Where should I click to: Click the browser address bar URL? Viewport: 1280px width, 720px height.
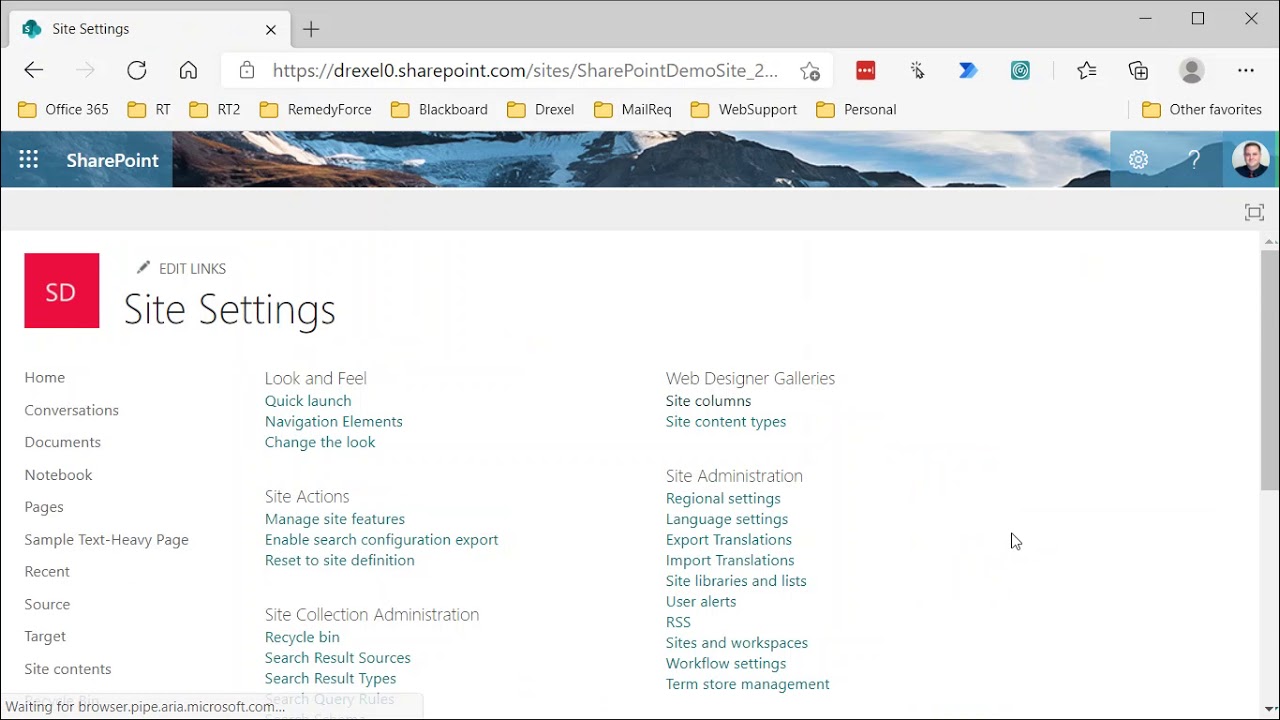pyautogui.click(x=525, y=70)
